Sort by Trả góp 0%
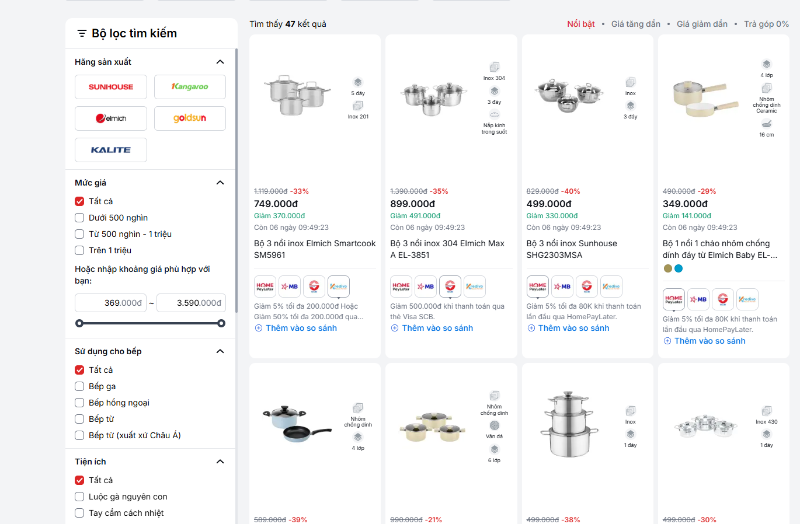Screen dimensions: 800x524 click(766, 24)
